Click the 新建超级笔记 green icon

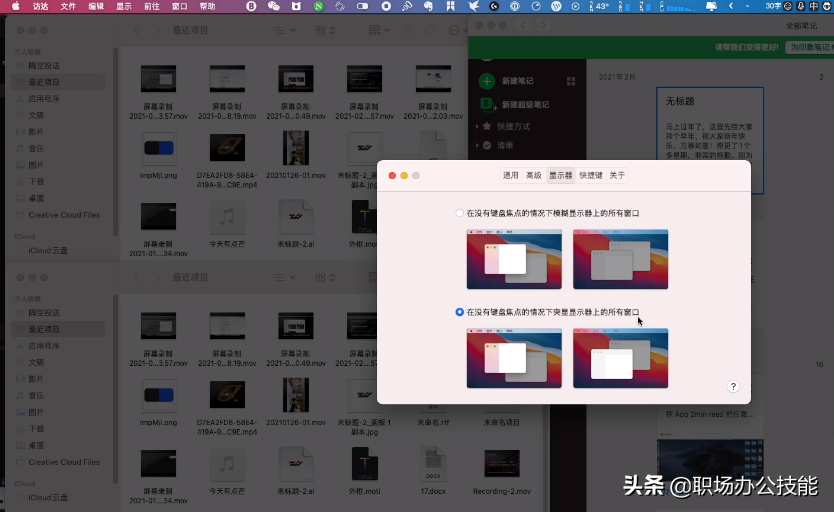tap(486, 105)
